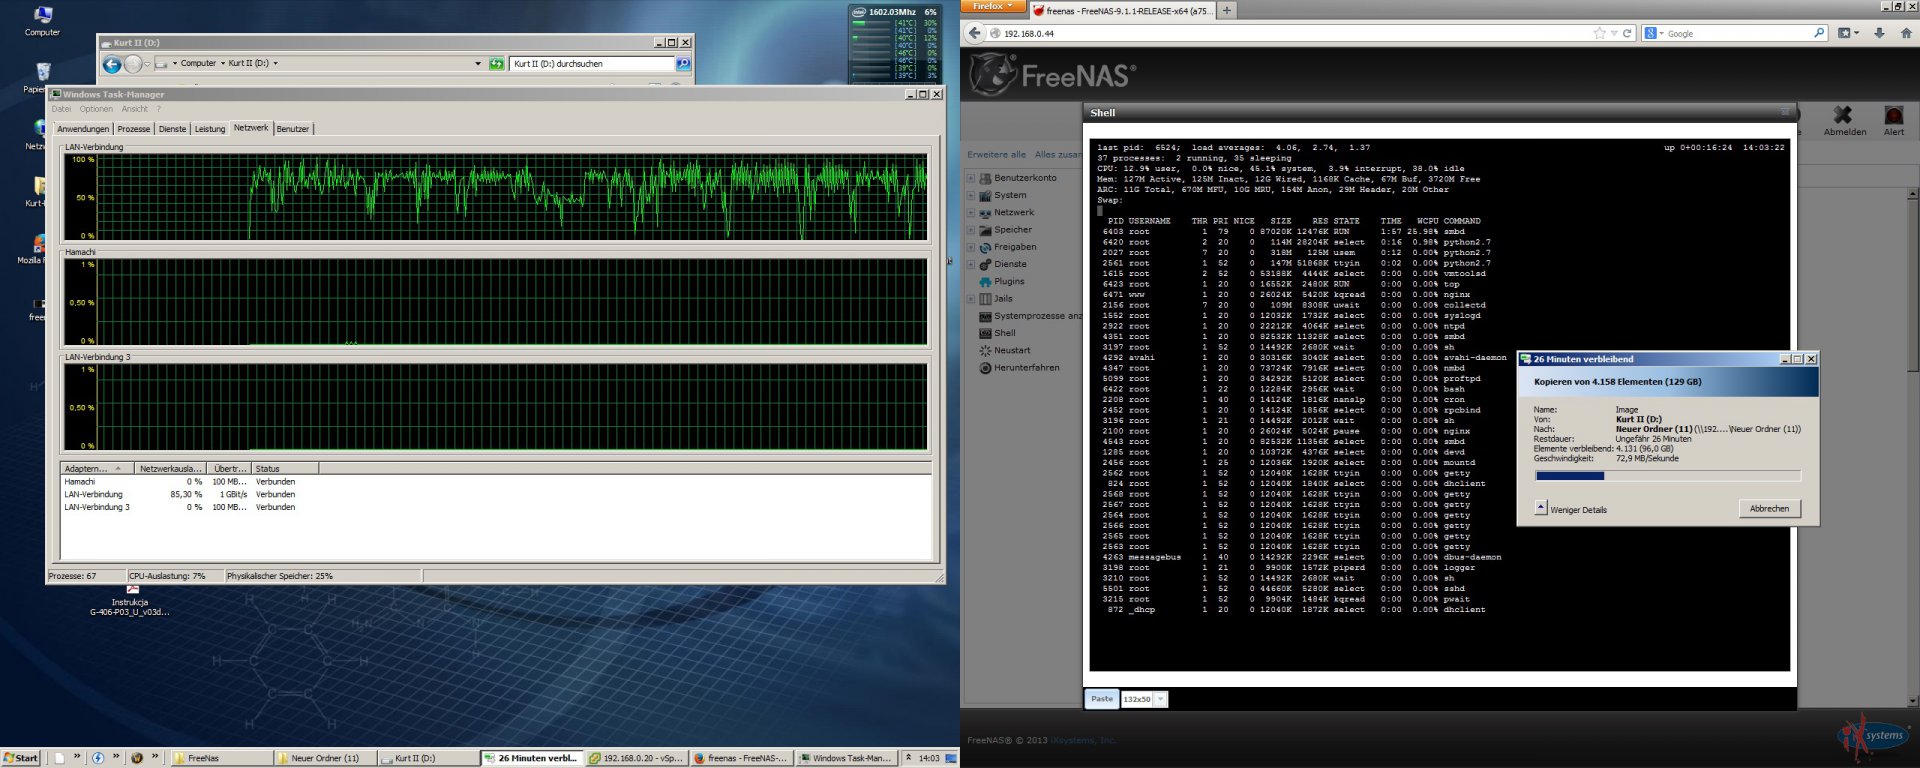Click the Explorer search field Kurt II durchsuchen

pyautogui.click(x=593, y=63)
